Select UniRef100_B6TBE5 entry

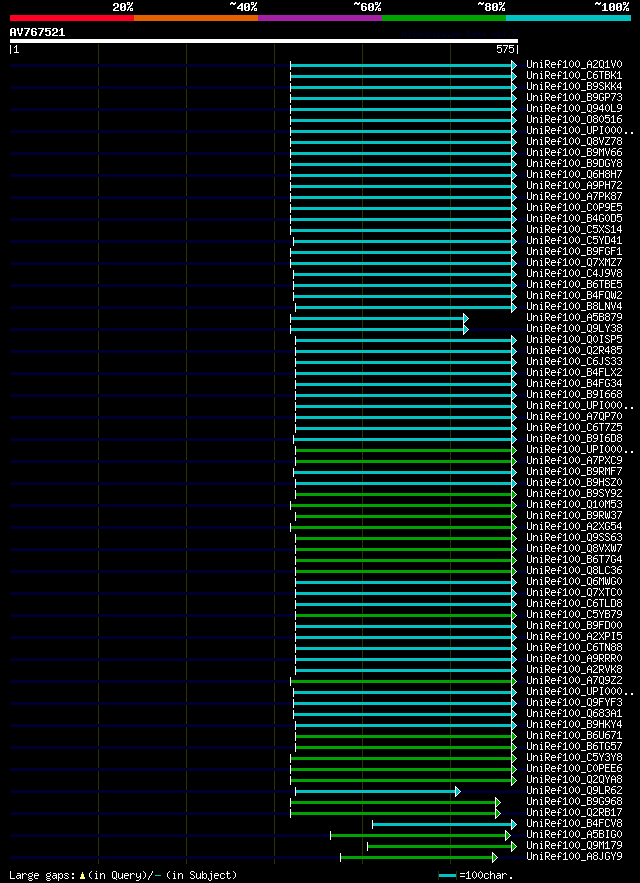574,285
